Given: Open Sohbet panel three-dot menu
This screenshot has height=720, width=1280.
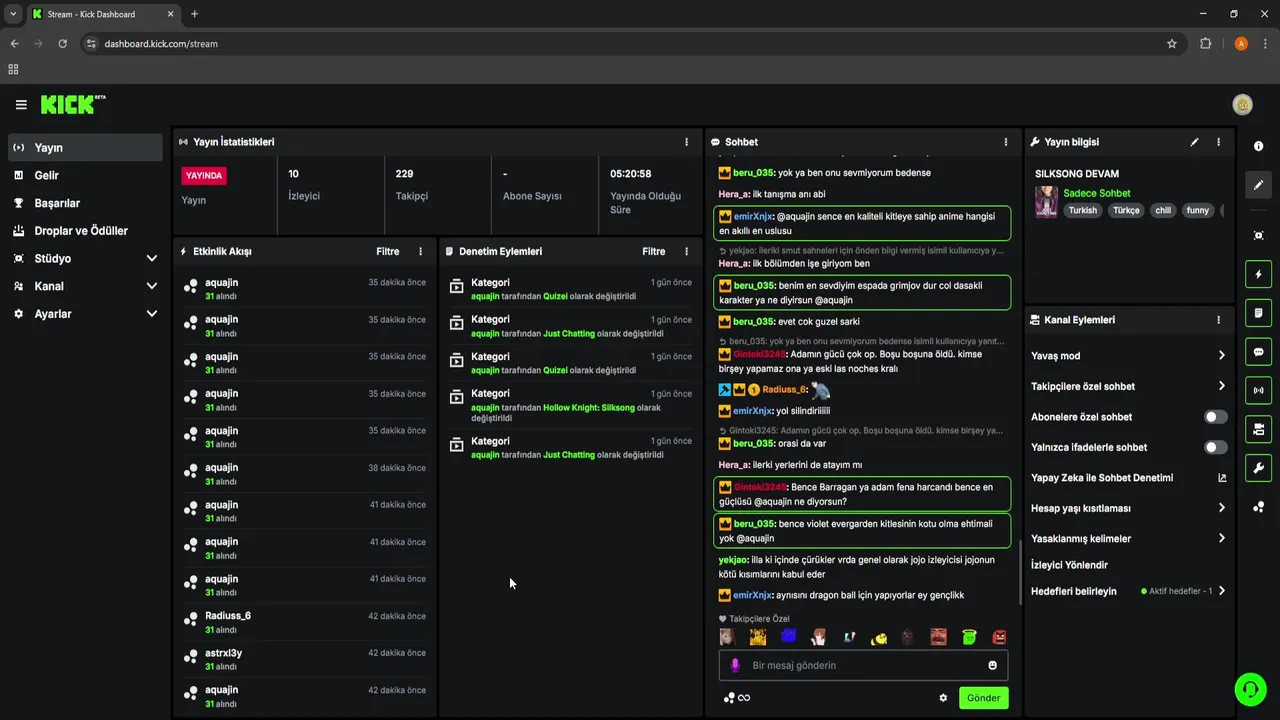Looking at the screenshot, I should point(1006,142).
